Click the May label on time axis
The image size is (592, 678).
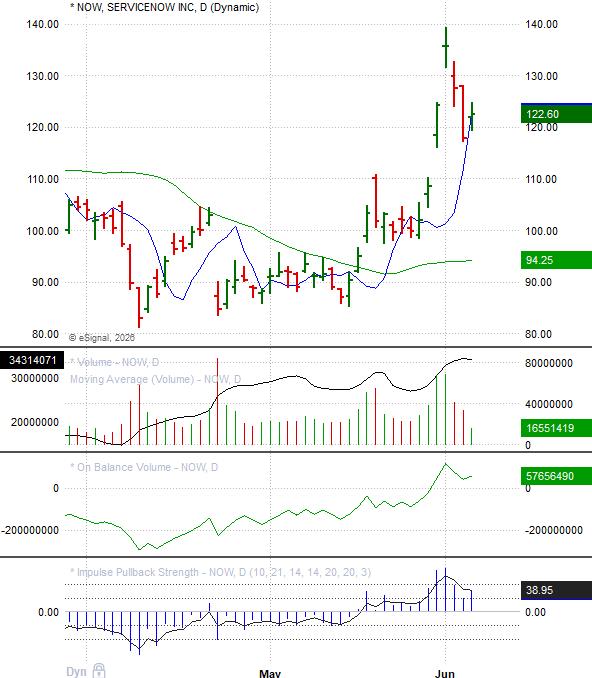(x=270, y=673)
